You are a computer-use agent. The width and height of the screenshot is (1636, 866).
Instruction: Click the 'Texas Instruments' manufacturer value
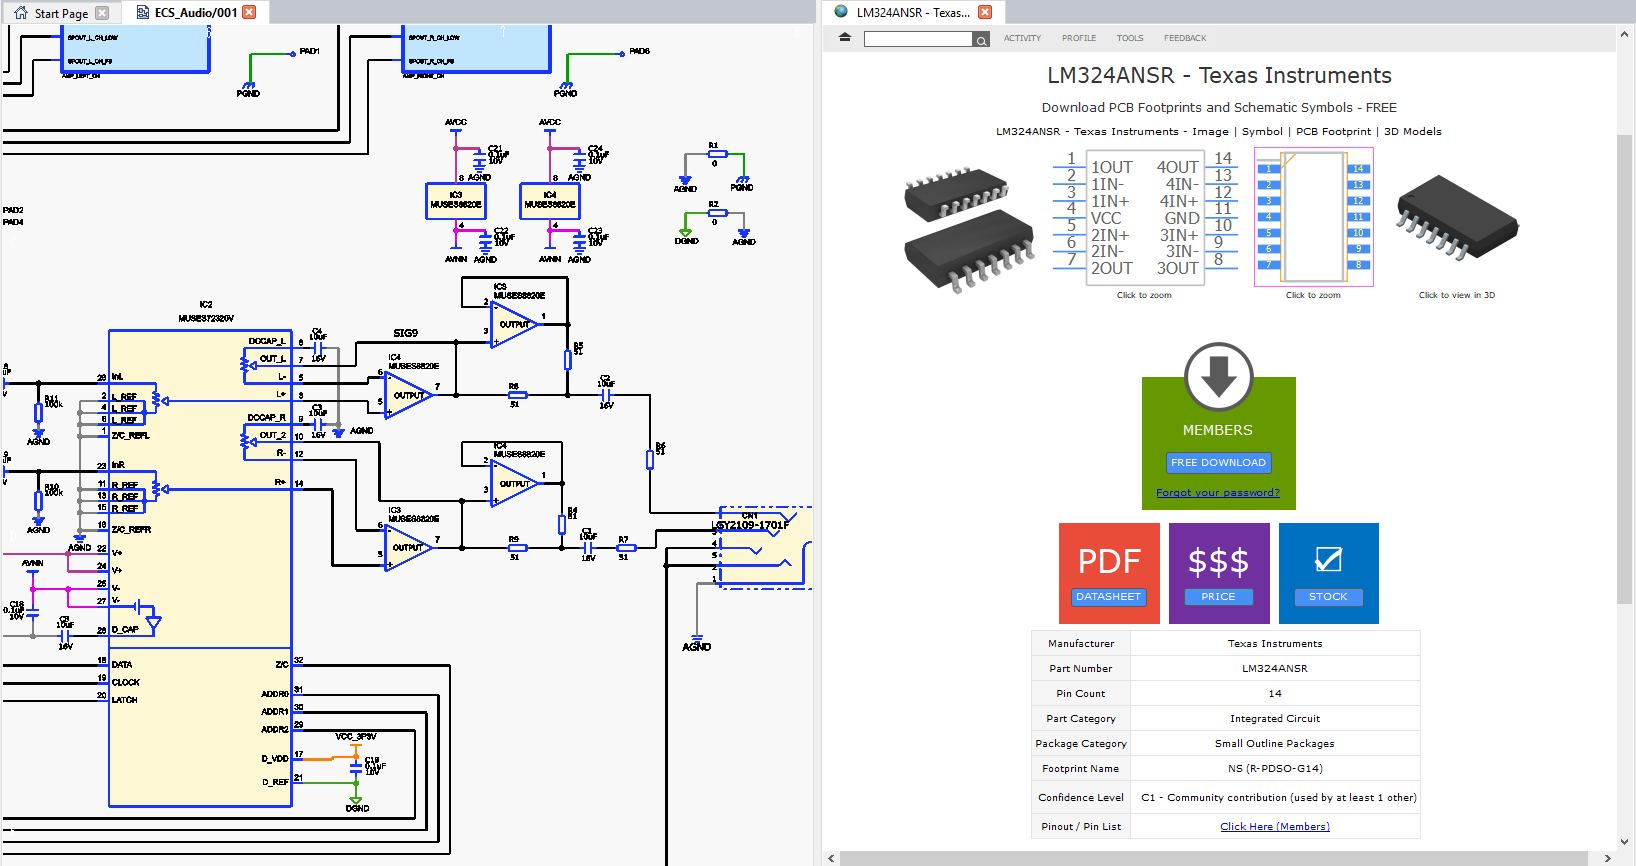tap(1275, 643)
